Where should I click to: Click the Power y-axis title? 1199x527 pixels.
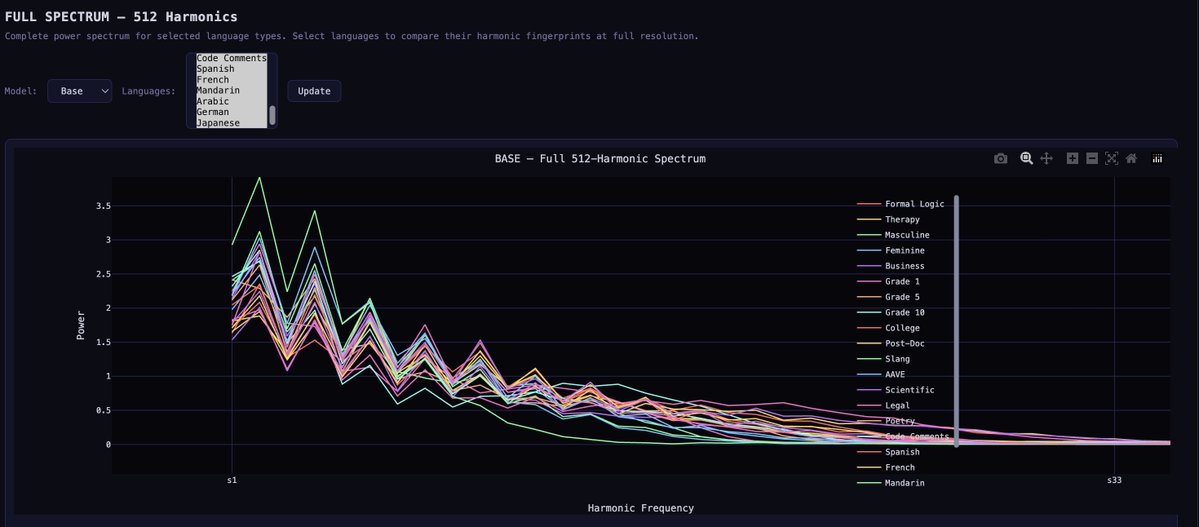tap(80, 325)
